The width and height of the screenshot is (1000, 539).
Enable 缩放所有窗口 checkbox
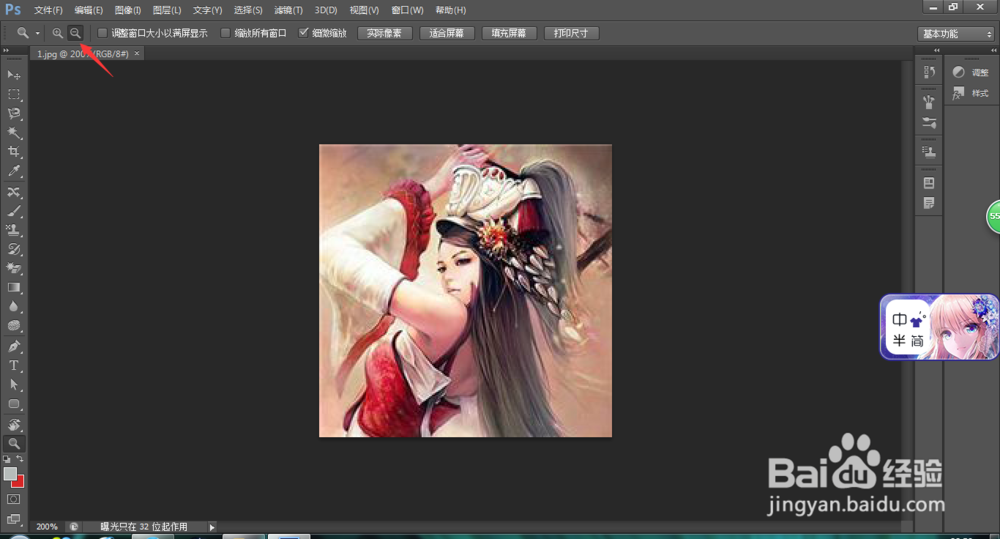tap(225, 33)
